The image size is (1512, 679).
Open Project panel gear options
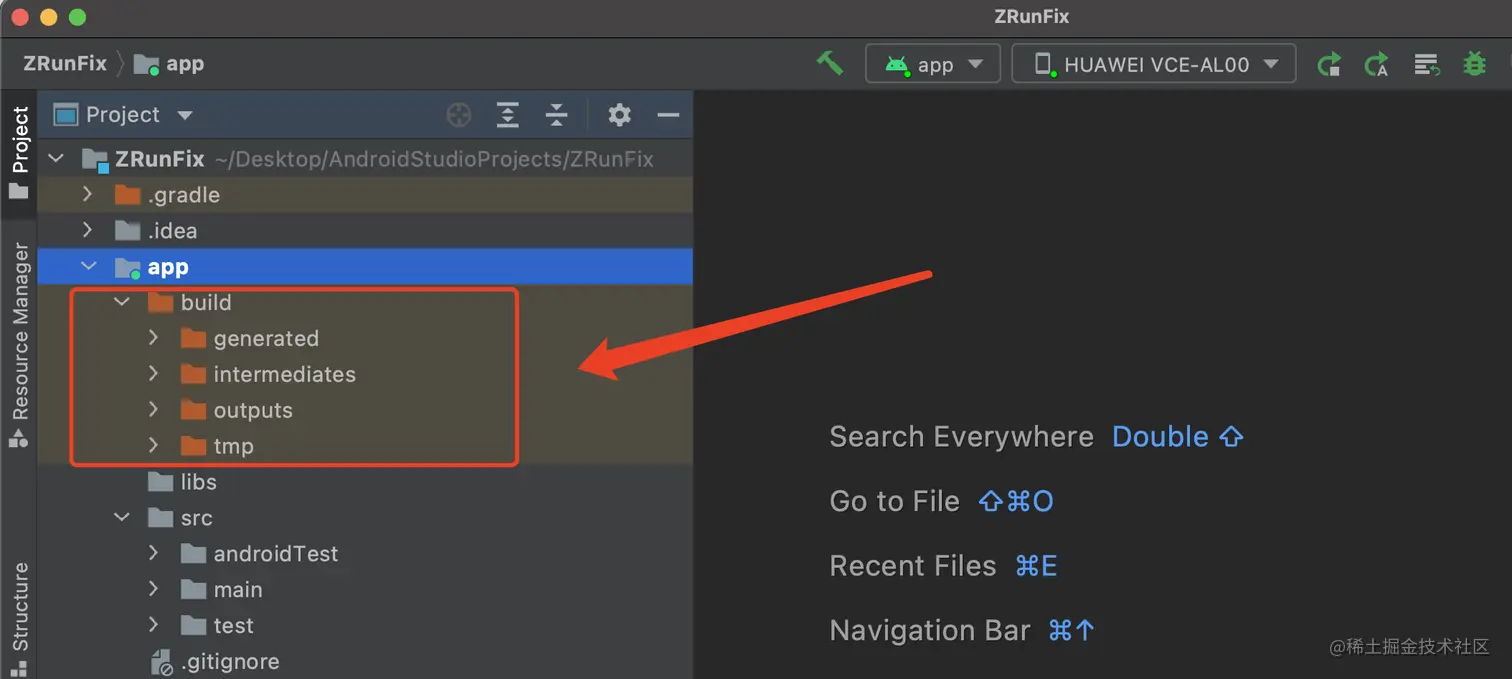pos(619,115)
